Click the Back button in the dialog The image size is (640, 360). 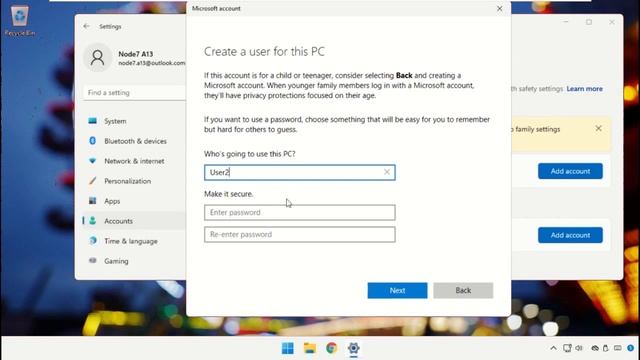point(463,291)
